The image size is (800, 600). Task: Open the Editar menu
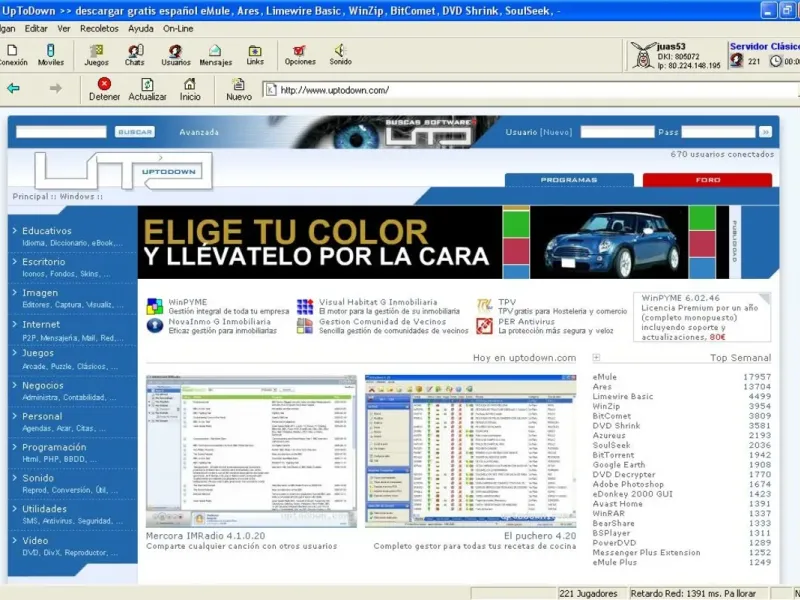coord(36,29)
